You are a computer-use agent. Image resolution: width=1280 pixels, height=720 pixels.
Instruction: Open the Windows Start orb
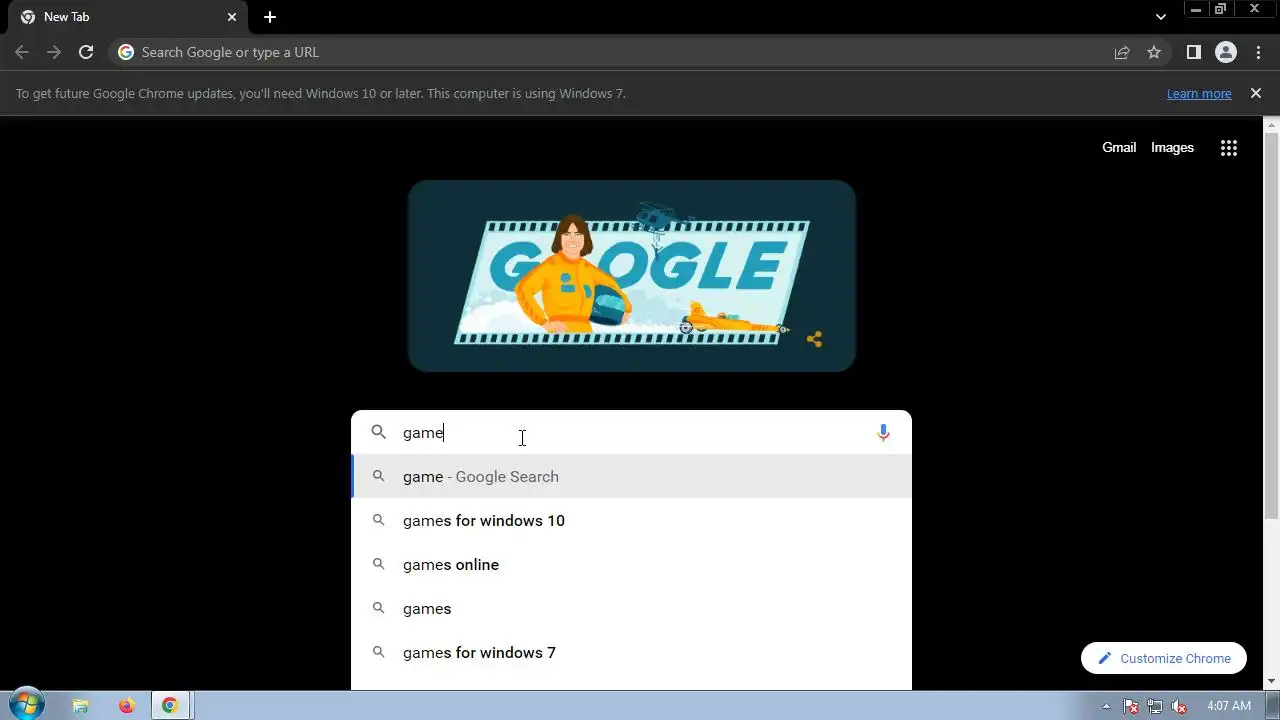[26, 705]
